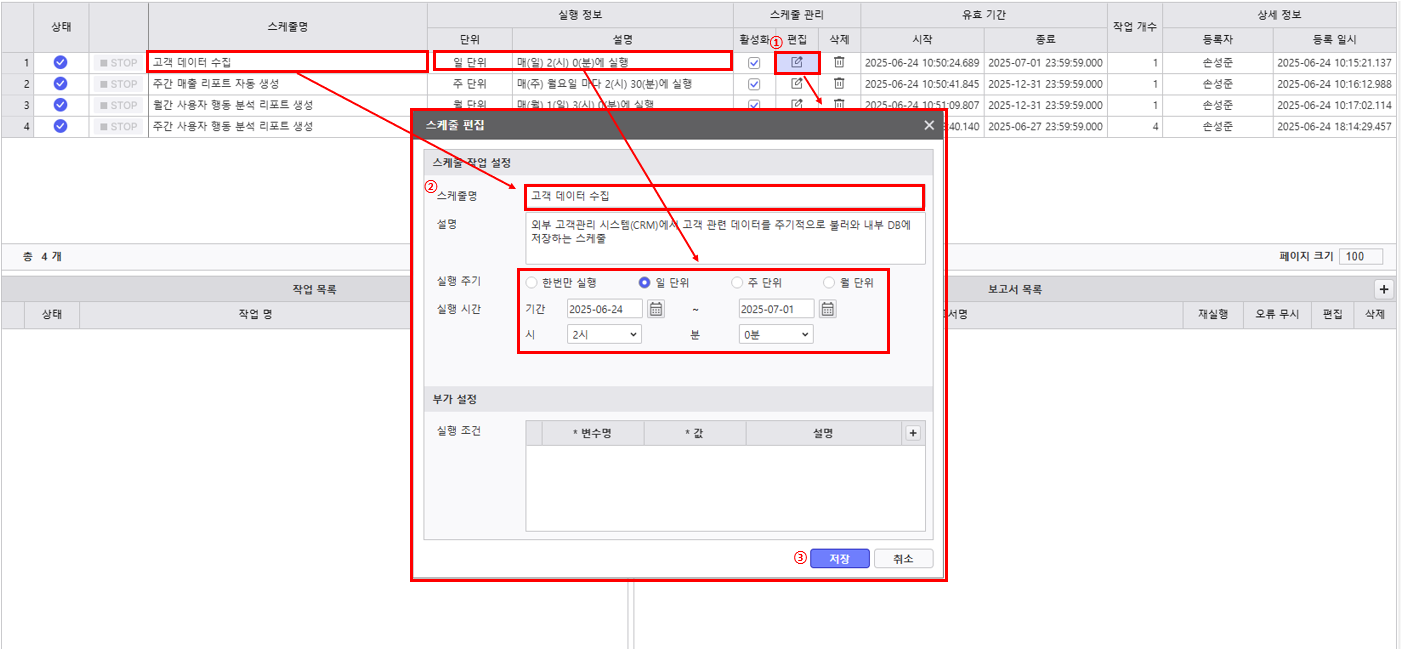Expand the 분 minute dropdown showing 0분

coord(776,334)
